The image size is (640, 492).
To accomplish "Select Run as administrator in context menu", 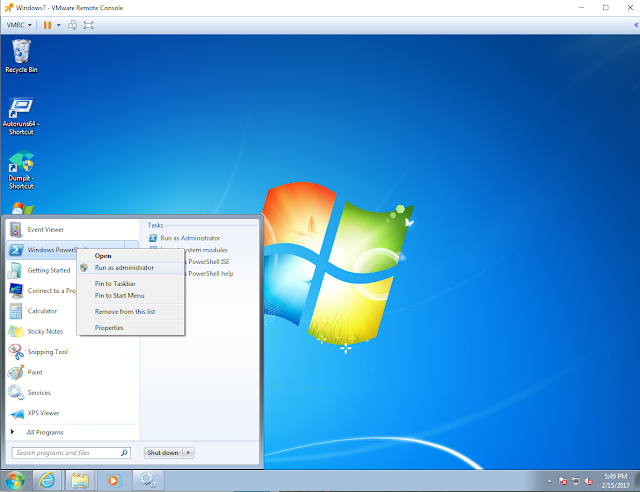I will click(131, 268).
